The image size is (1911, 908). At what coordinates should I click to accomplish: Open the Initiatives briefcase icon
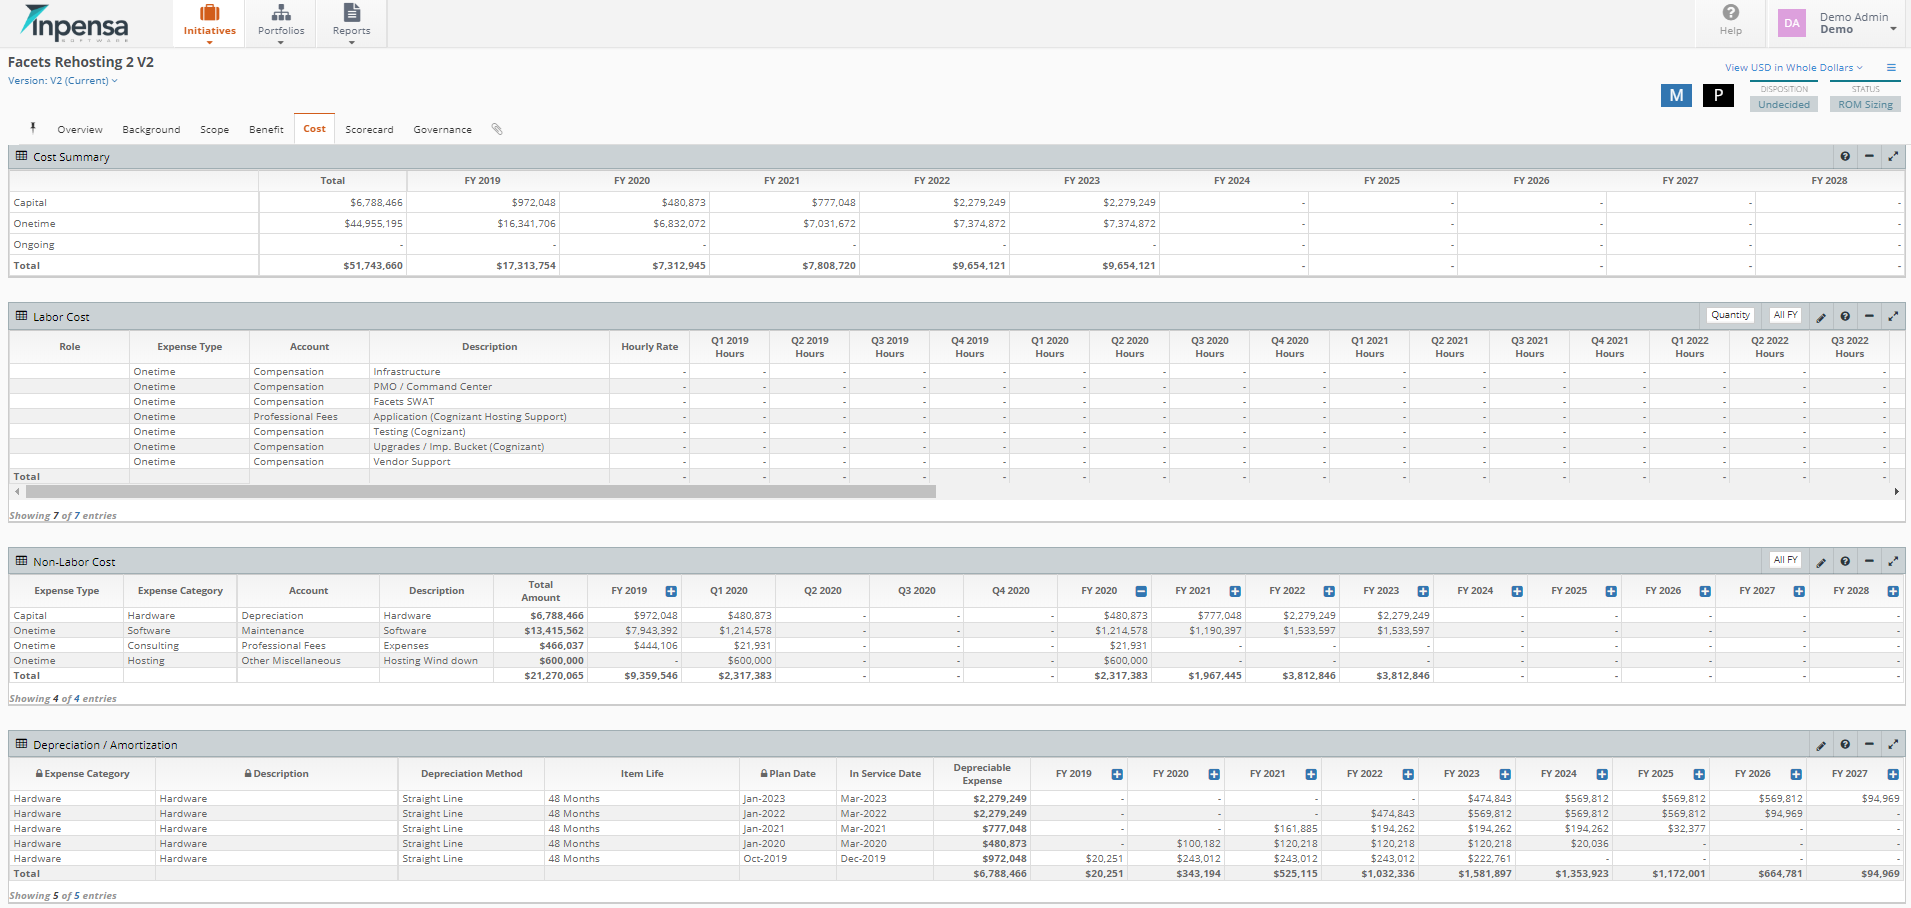coord(209,13)
